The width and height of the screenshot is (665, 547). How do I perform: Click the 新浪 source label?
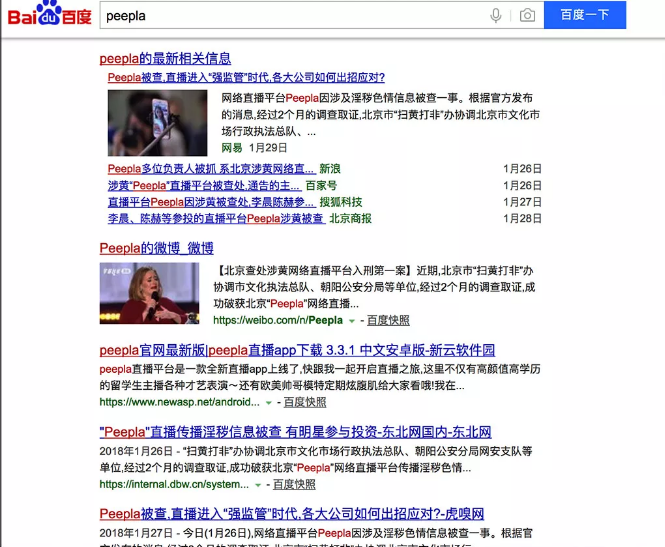coord(330,169)
